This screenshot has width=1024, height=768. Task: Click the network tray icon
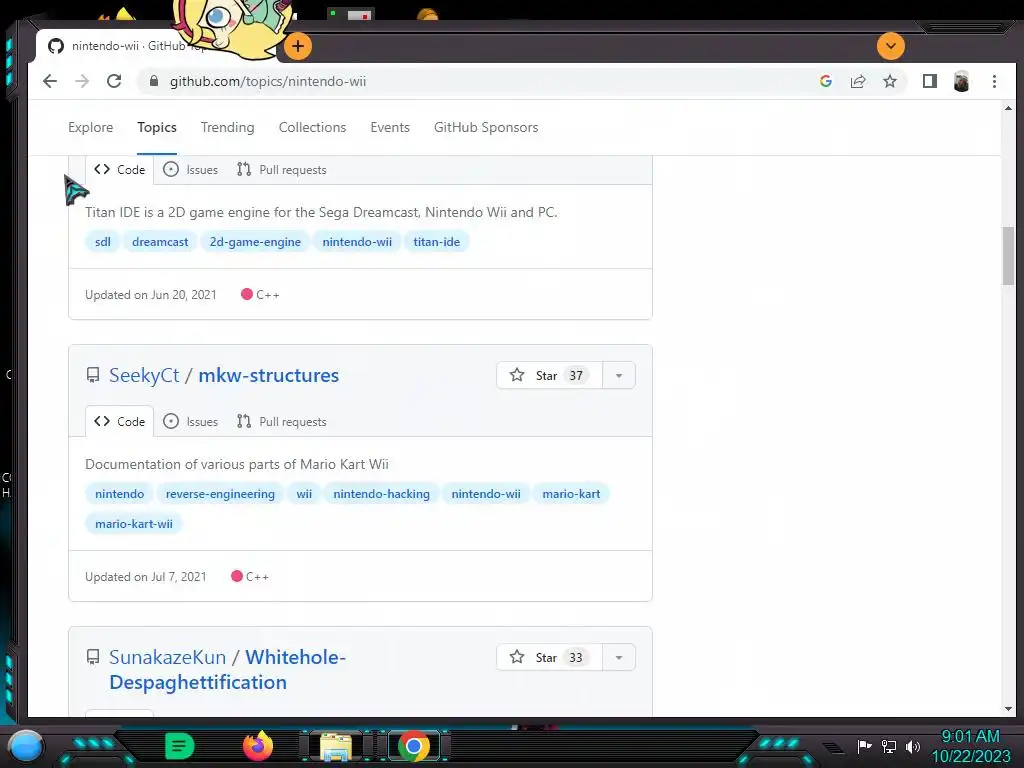(888, 746)
